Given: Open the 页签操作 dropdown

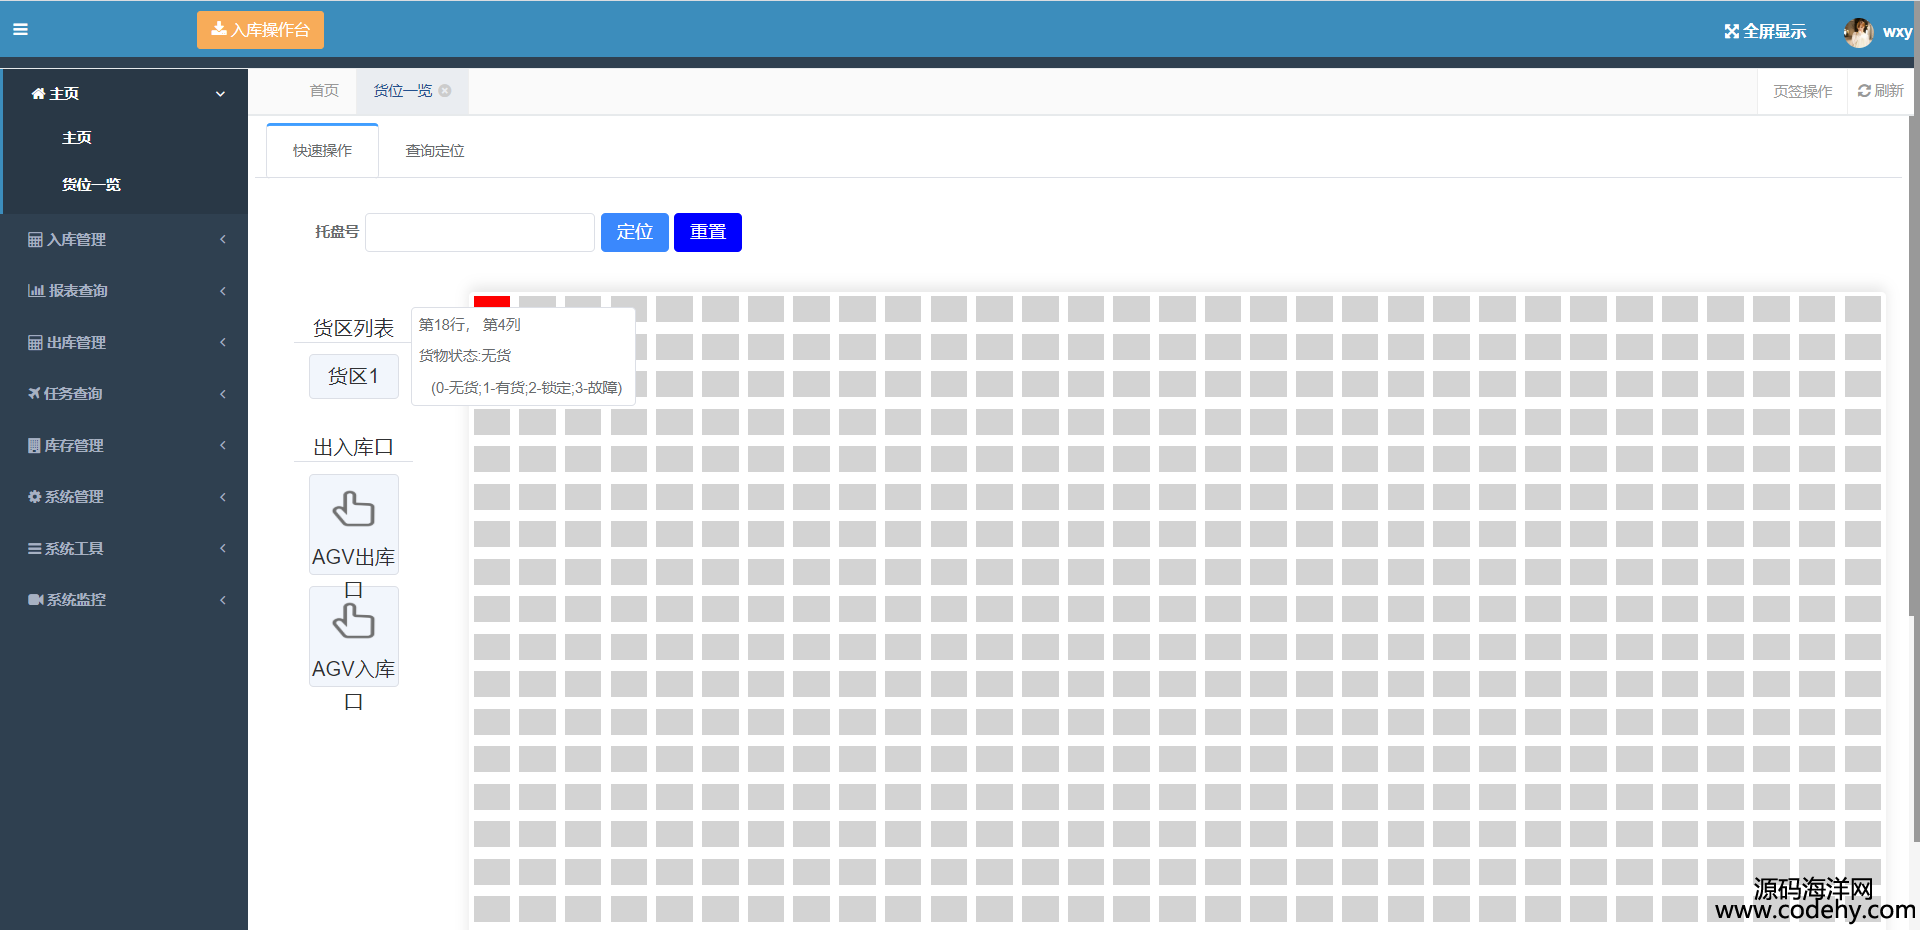Looking at the screenshot, I should (x=1802, y=91).
